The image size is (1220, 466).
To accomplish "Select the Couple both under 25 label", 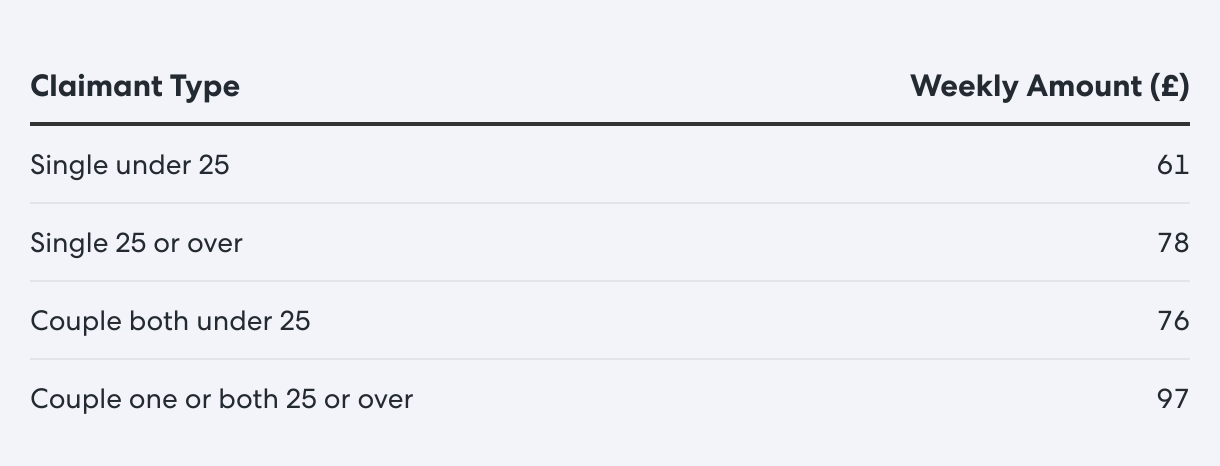I will 171,320.
